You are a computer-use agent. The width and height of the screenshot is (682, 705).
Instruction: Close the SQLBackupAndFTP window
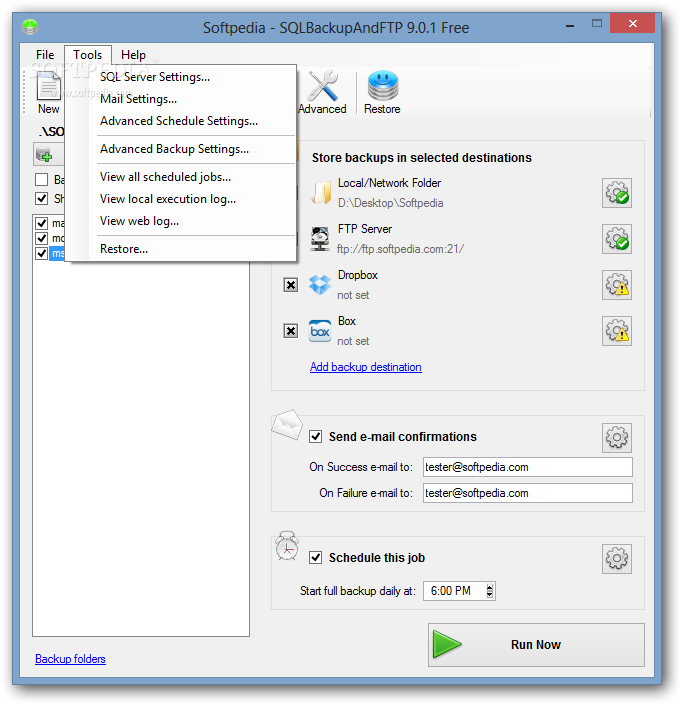[x=632, y=23]
